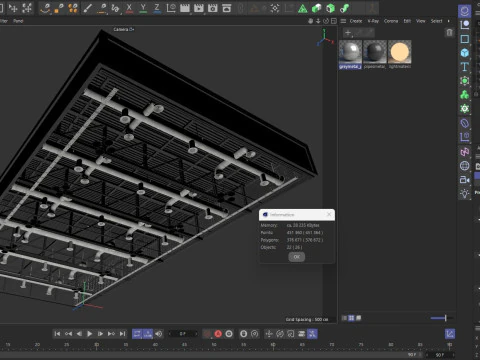Add a camera from right palette

tap(465, 180)
